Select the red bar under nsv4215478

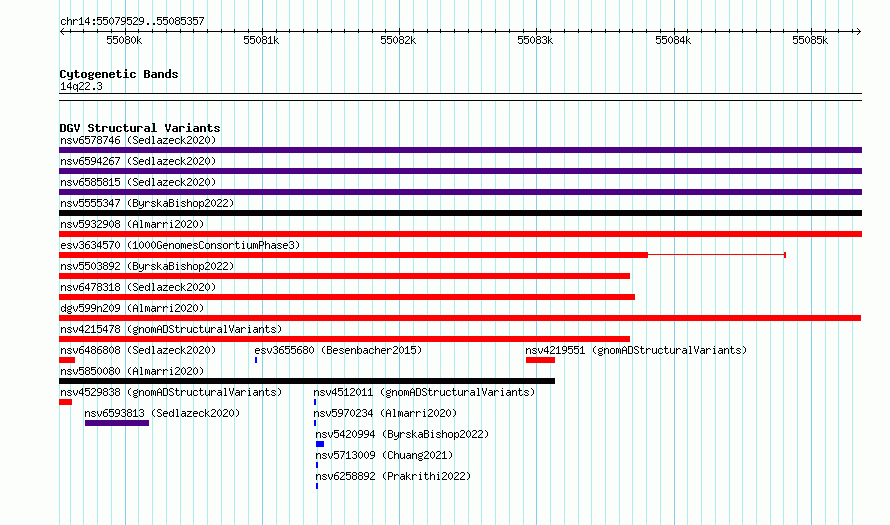coord(345,339)
